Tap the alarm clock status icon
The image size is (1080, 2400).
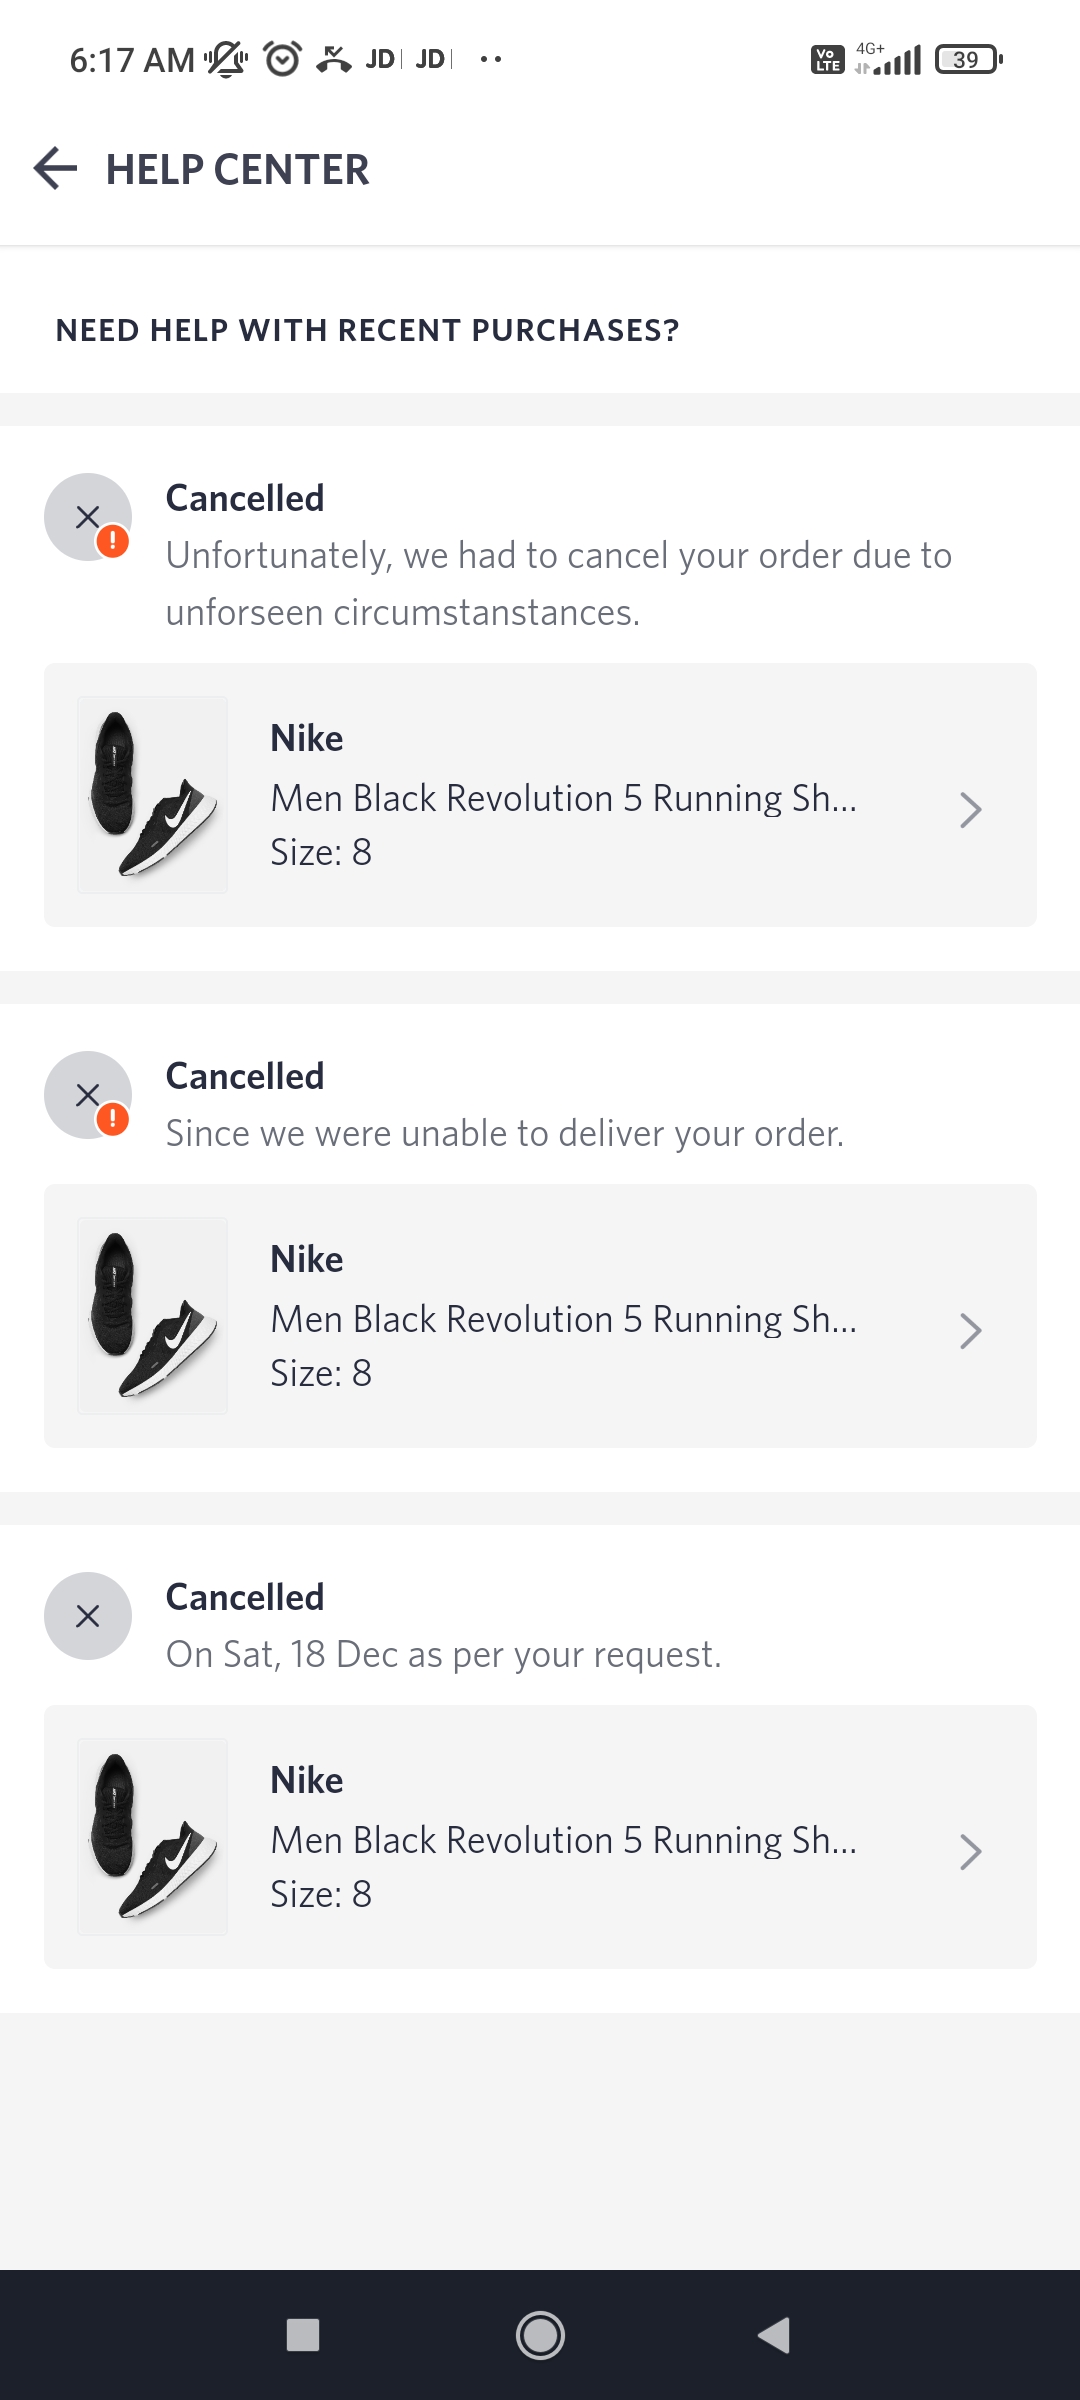tap(282, 60)
